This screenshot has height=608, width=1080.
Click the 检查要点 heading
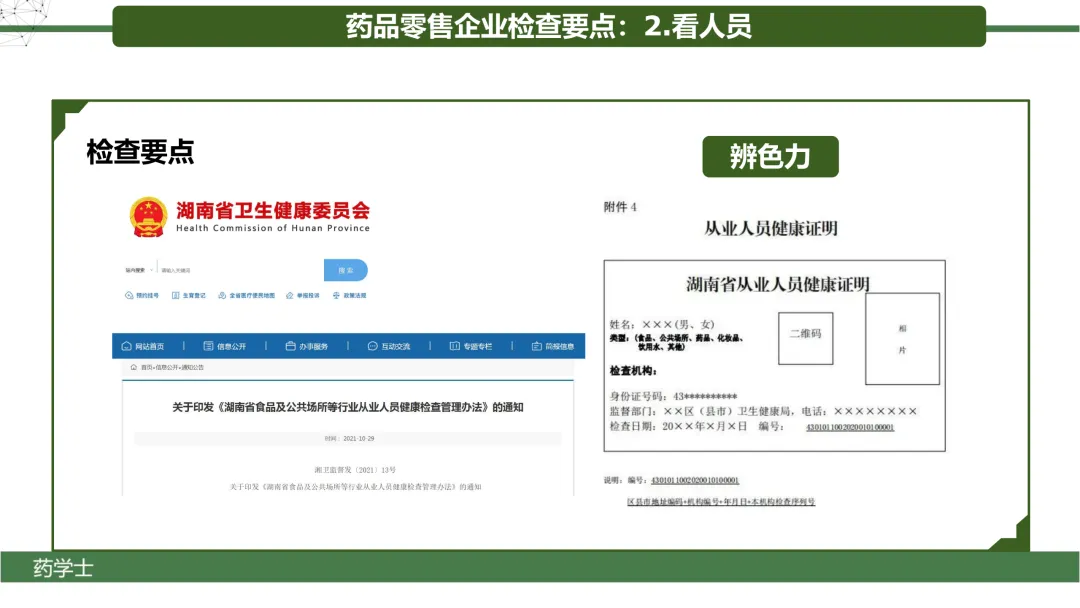tap(141, 152)
